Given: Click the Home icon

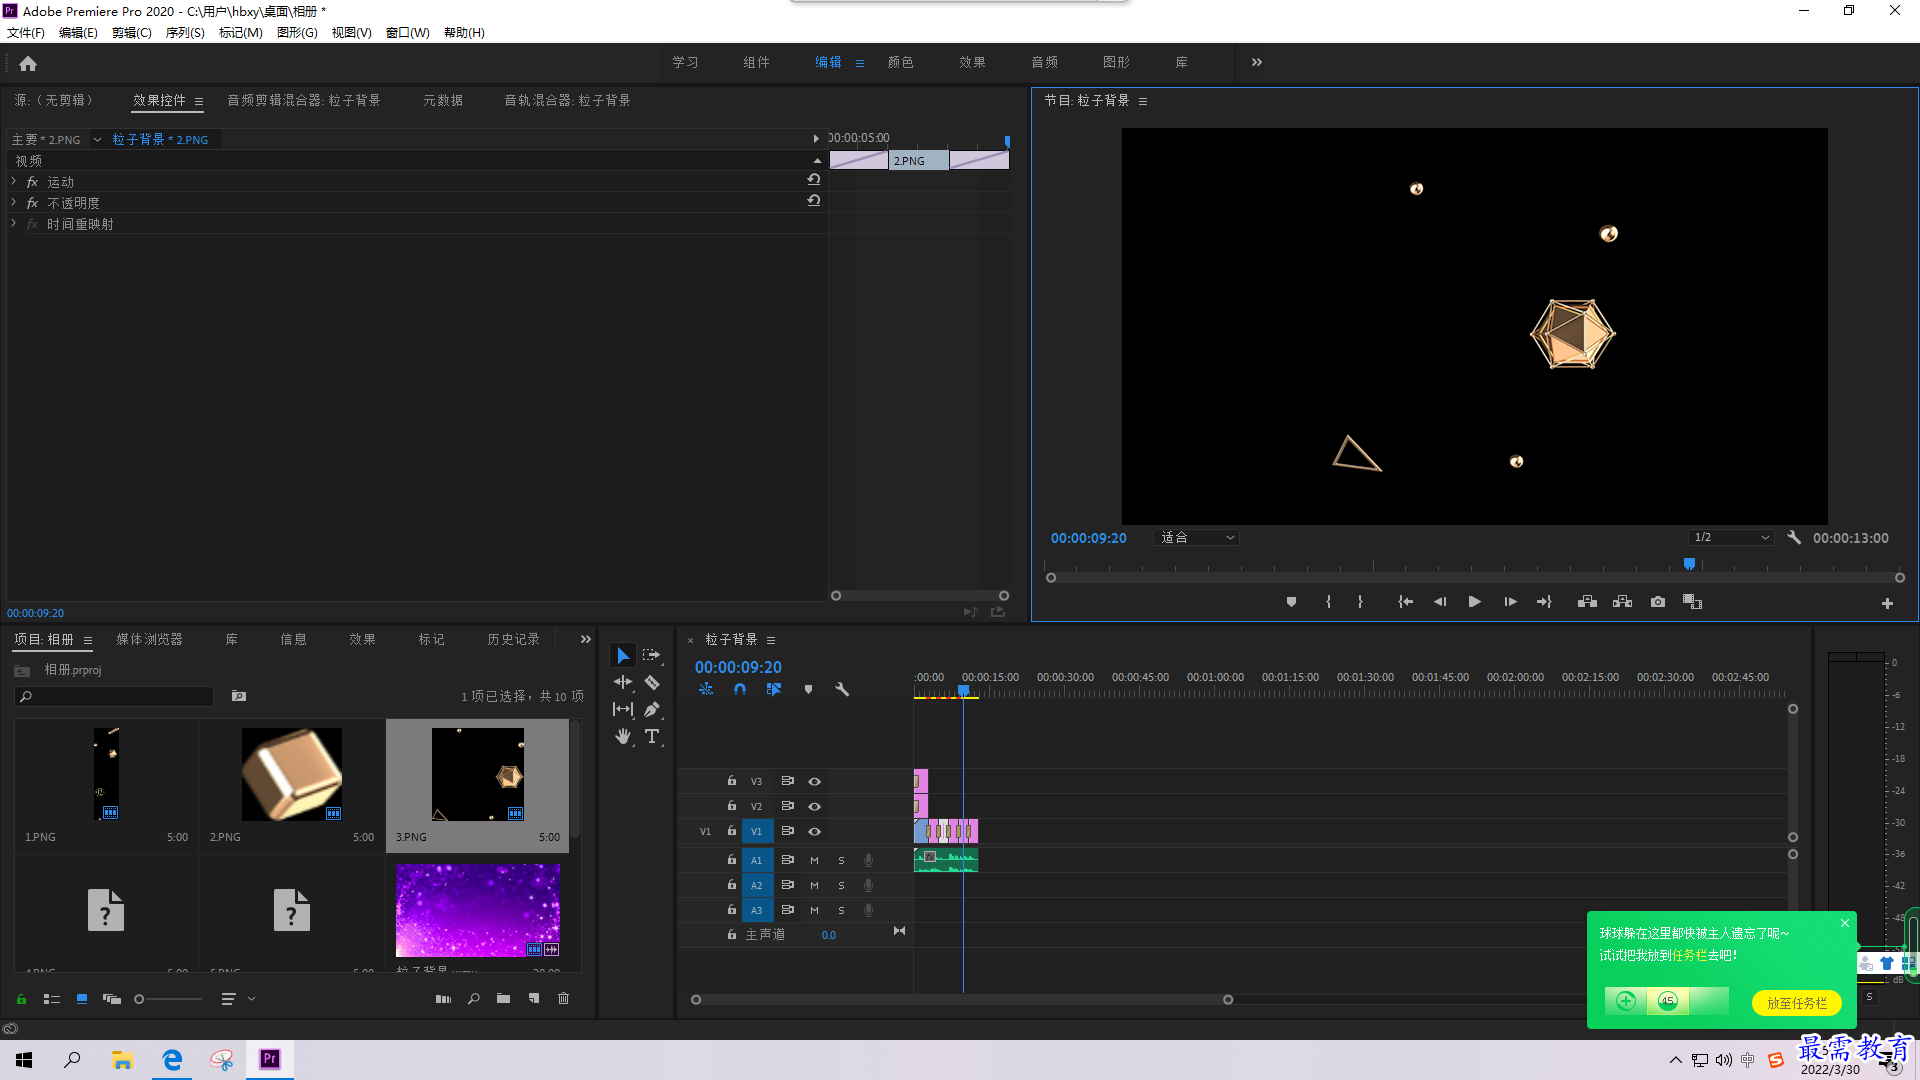Looking at the screenshot, I should 28,63.
